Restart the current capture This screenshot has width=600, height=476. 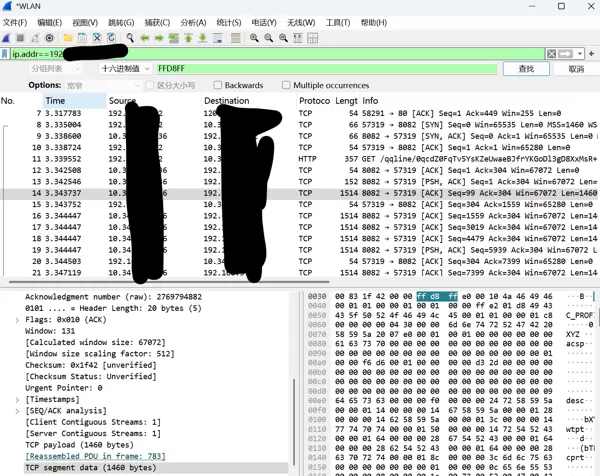tap(36, 37)
